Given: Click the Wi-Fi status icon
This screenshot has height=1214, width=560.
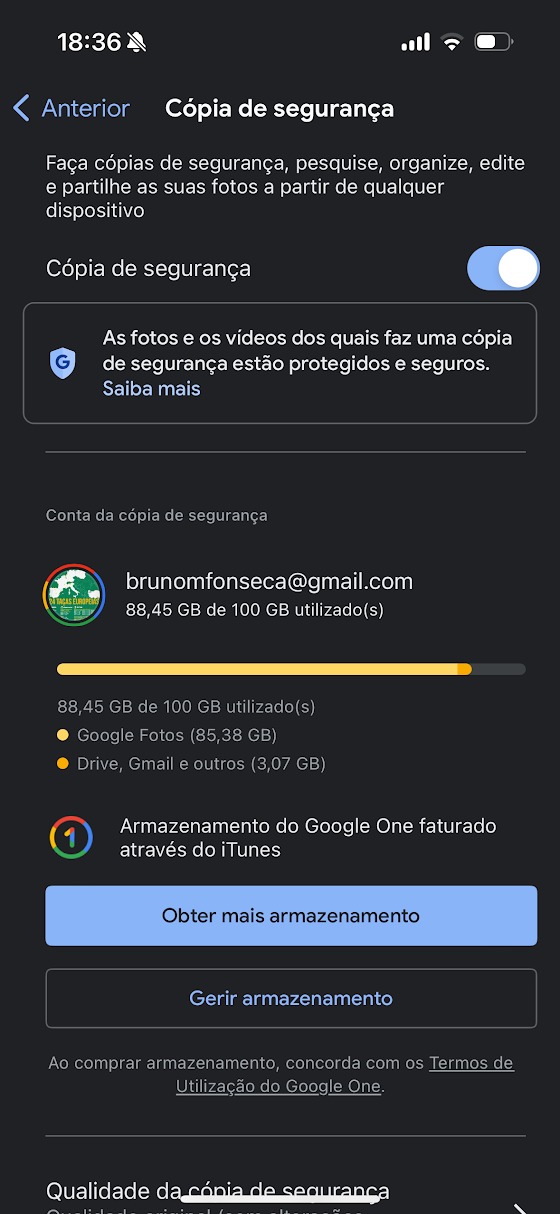Looking at the screenshot, I should click(452, 42).
